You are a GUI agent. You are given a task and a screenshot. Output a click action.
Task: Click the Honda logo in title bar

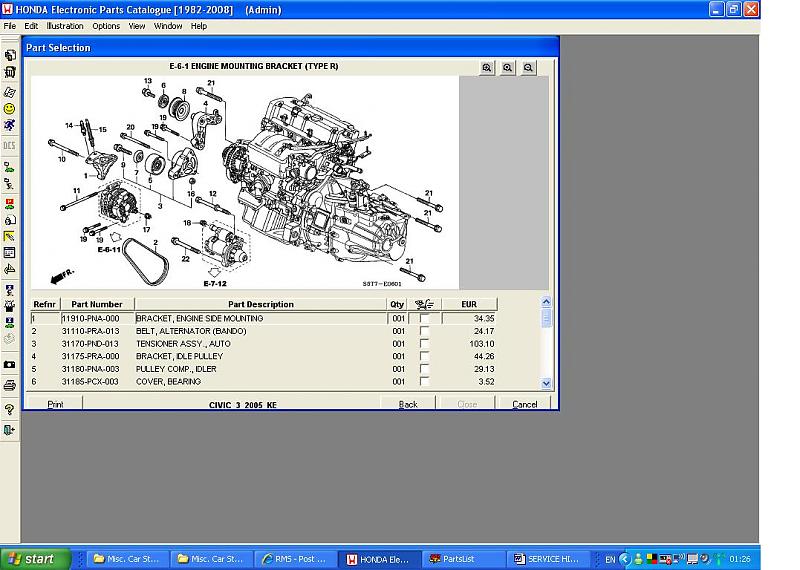click(x=7, y=9)
